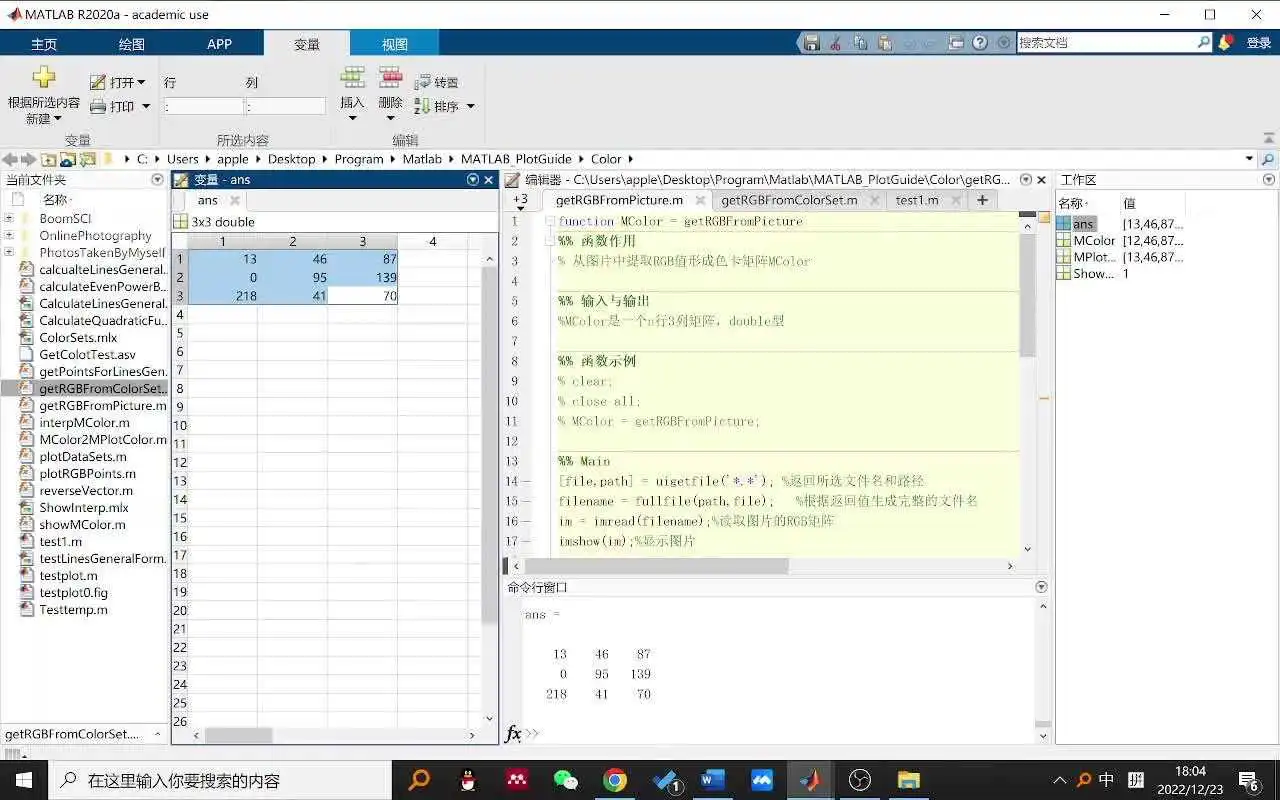
Task: Switch to the getRGBFromColorSet.m editor tab
Action: 789,200
